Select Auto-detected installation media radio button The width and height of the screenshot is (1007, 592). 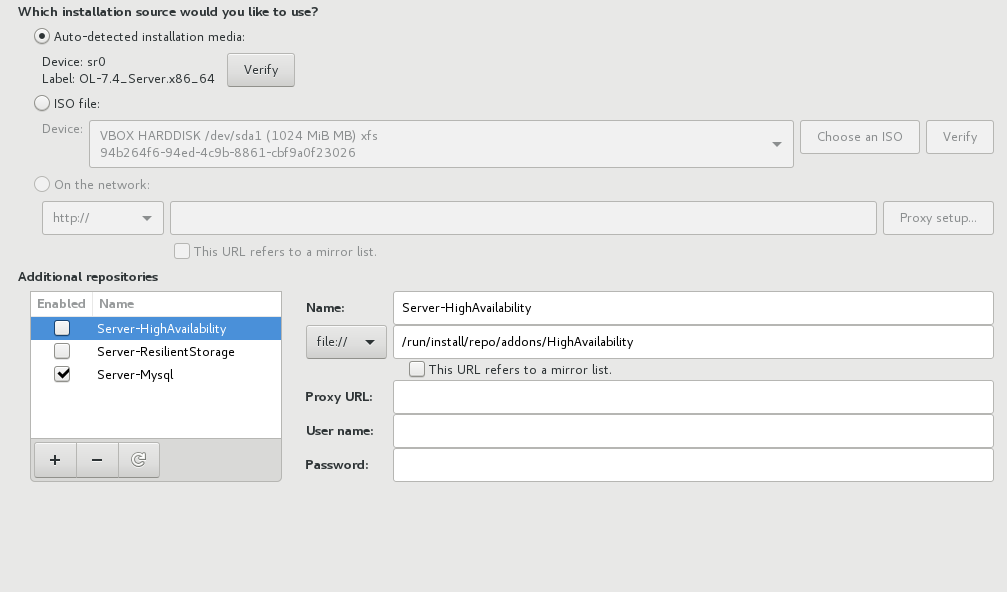pos(42,37)
